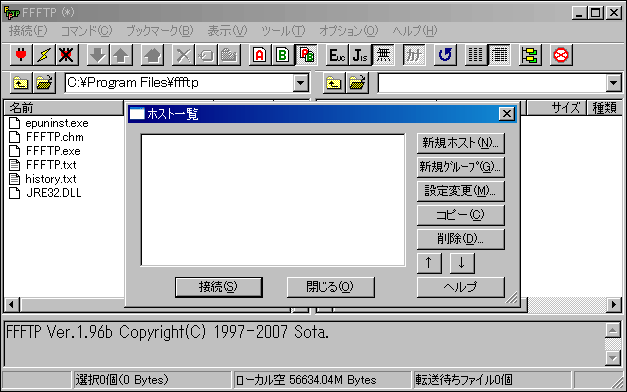The width and height of the screenshot is (627, 392).
Task: Toggle EUC kanji code button
Action: 337,55
